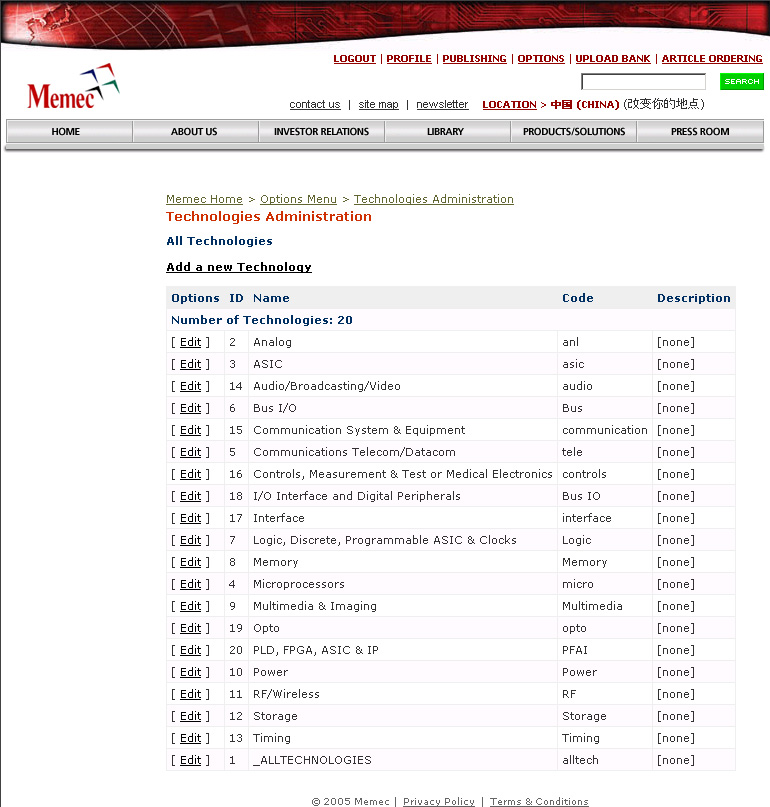Image resolution: width=770 pixels, height=807 pixels.
Task: Open the ABOUT US menu
Action: [x=195, y=131]
